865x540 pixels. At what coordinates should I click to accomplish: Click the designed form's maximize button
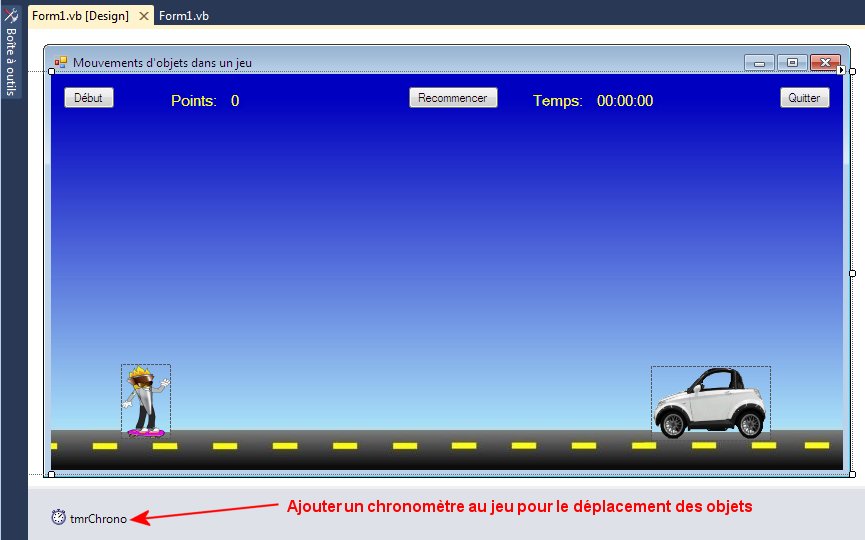coord(792,63)
